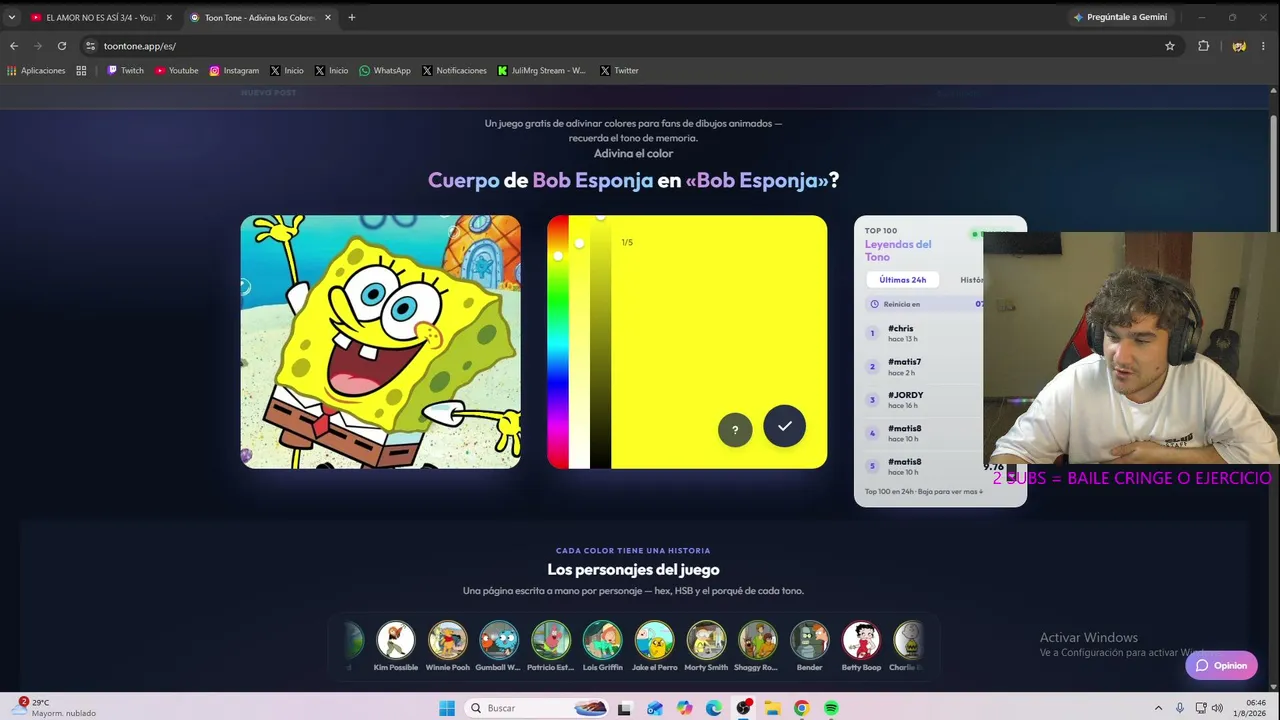Image resolution: width=1280 pixels, height=720 pixels.
Task: Click the taskbar Buscar search box
Action: [538, 708]
